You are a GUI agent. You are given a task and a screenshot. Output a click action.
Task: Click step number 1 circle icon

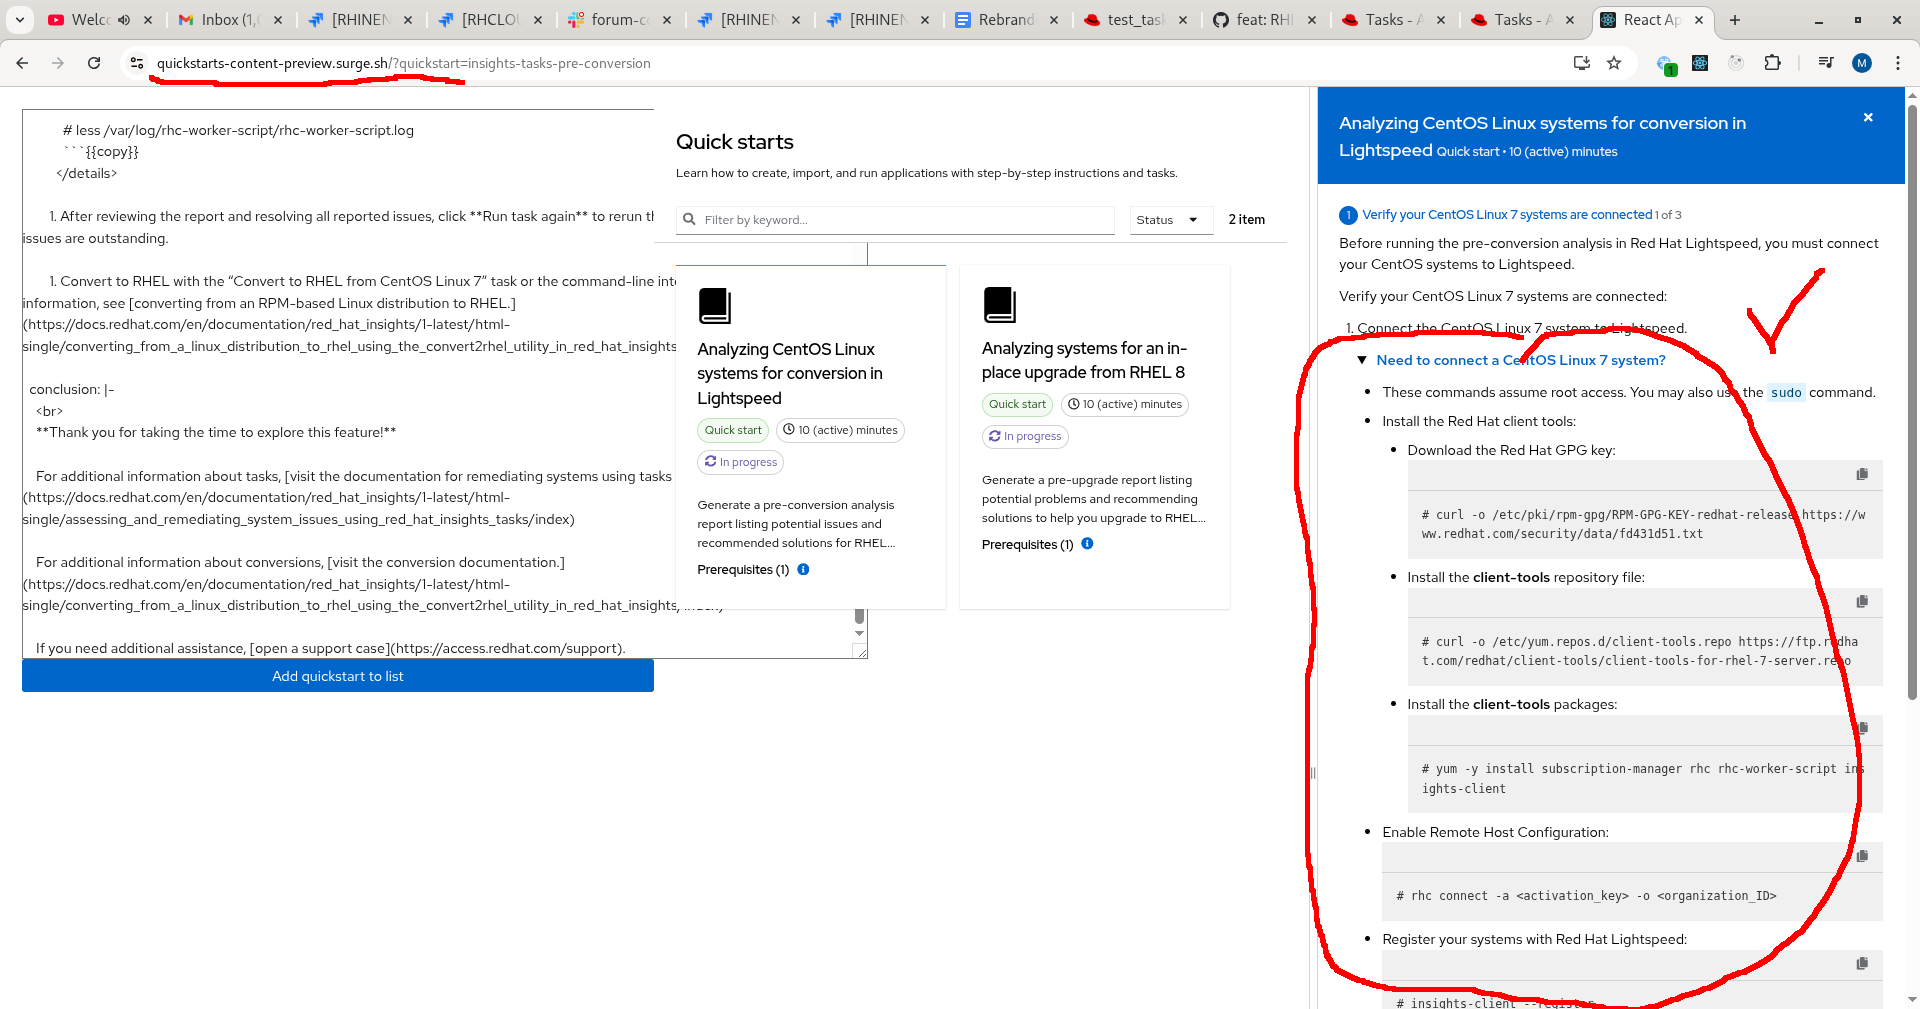1348,215
